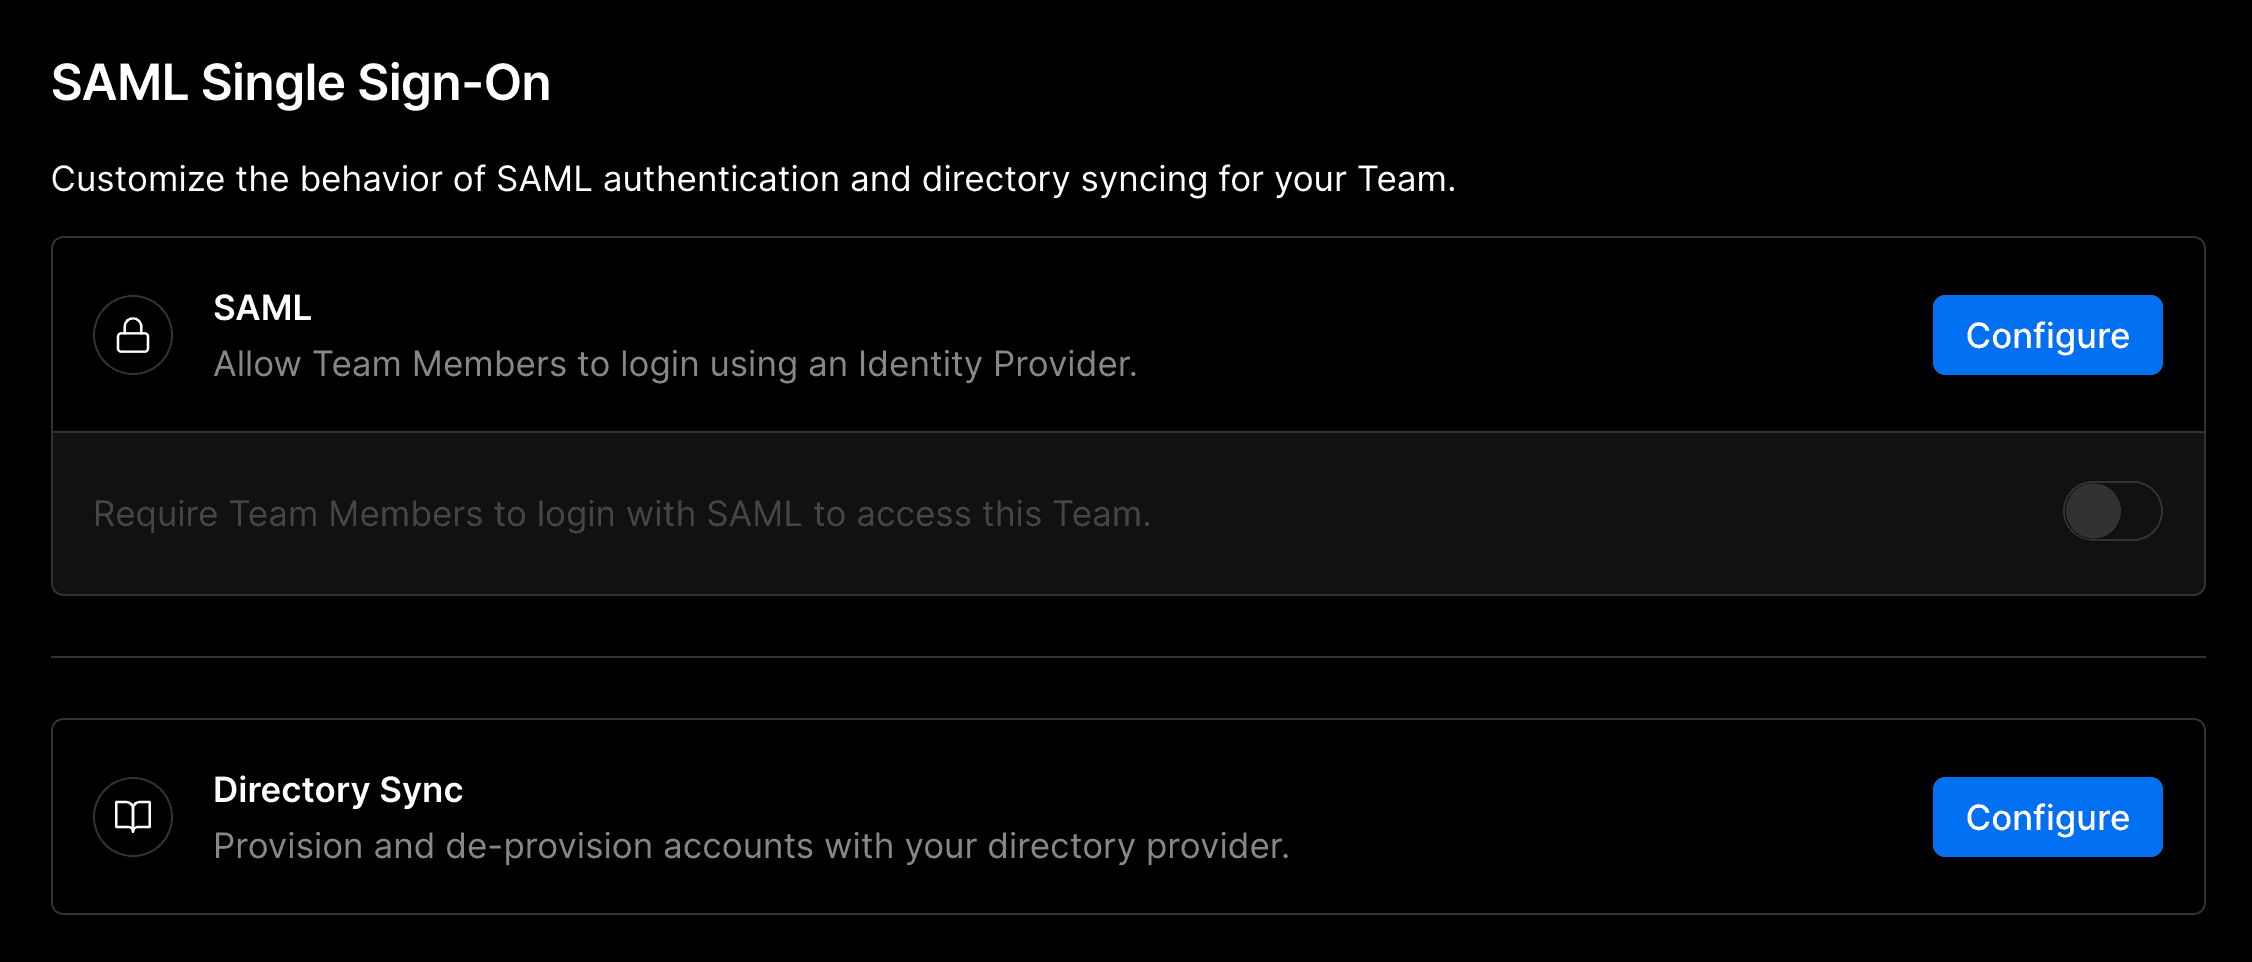This screenshot has height=962, width=2252.
Task: Click the SAML description text
Action: (675, 364)
